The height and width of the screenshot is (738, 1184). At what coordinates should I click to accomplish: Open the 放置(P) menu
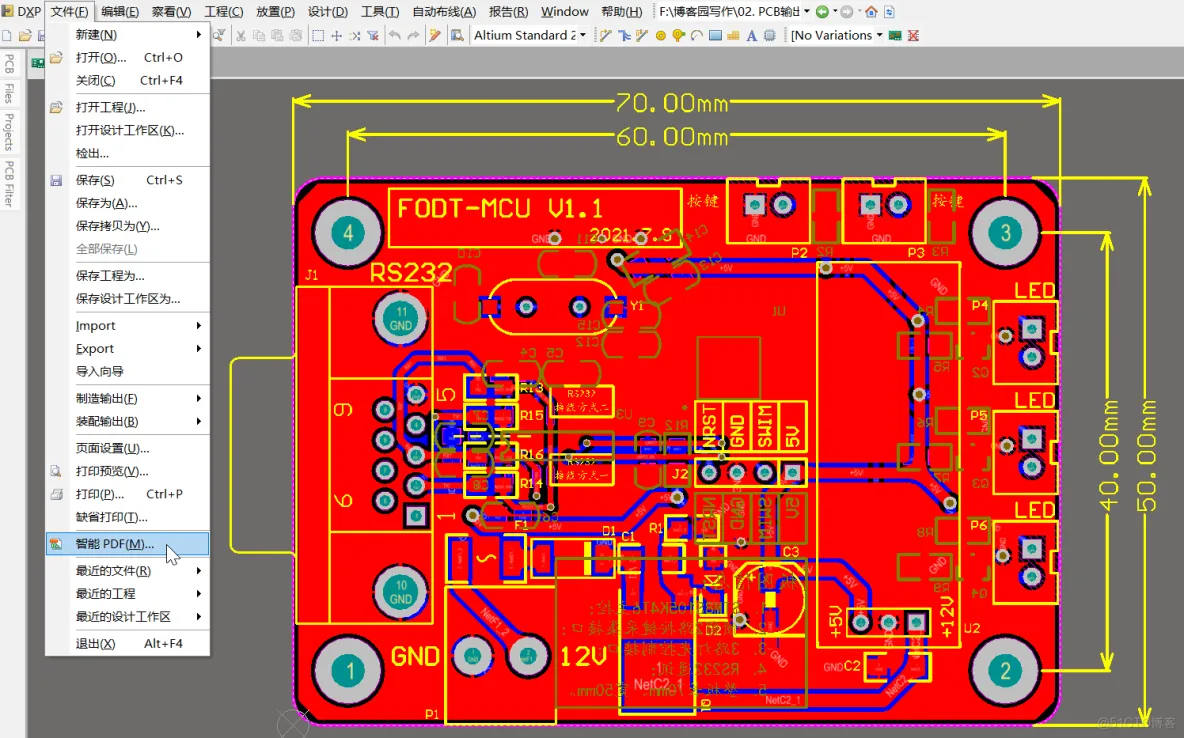[x=276, y=11]
